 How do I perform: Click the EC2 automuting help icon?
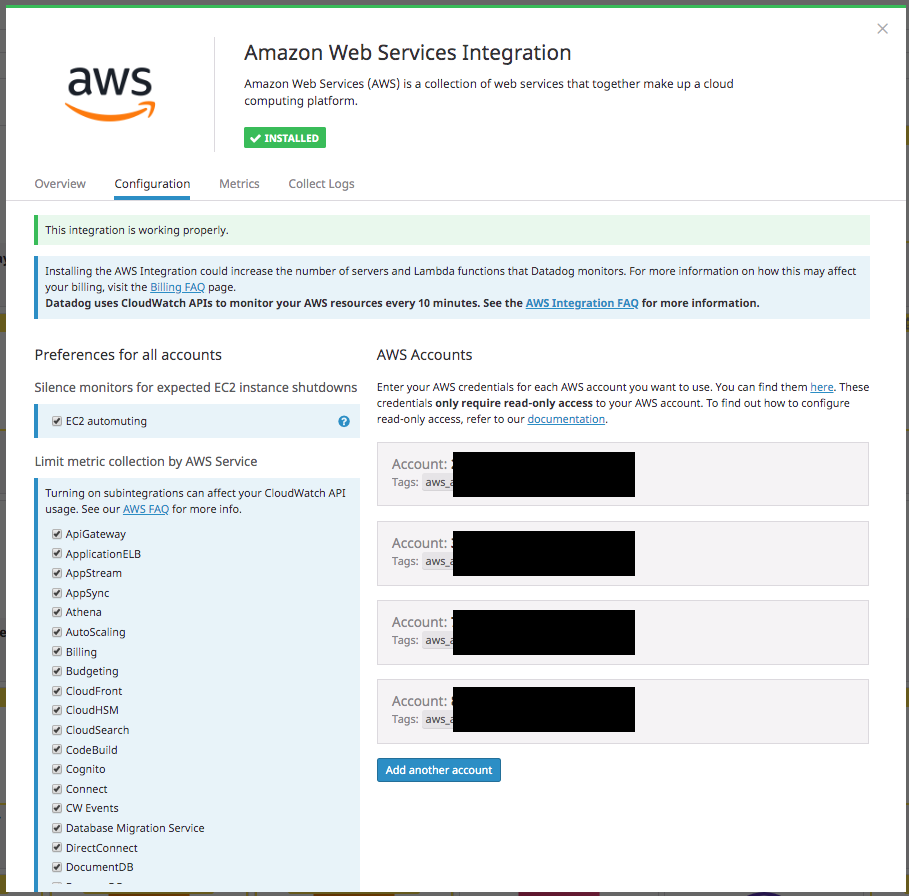(344, 421)
